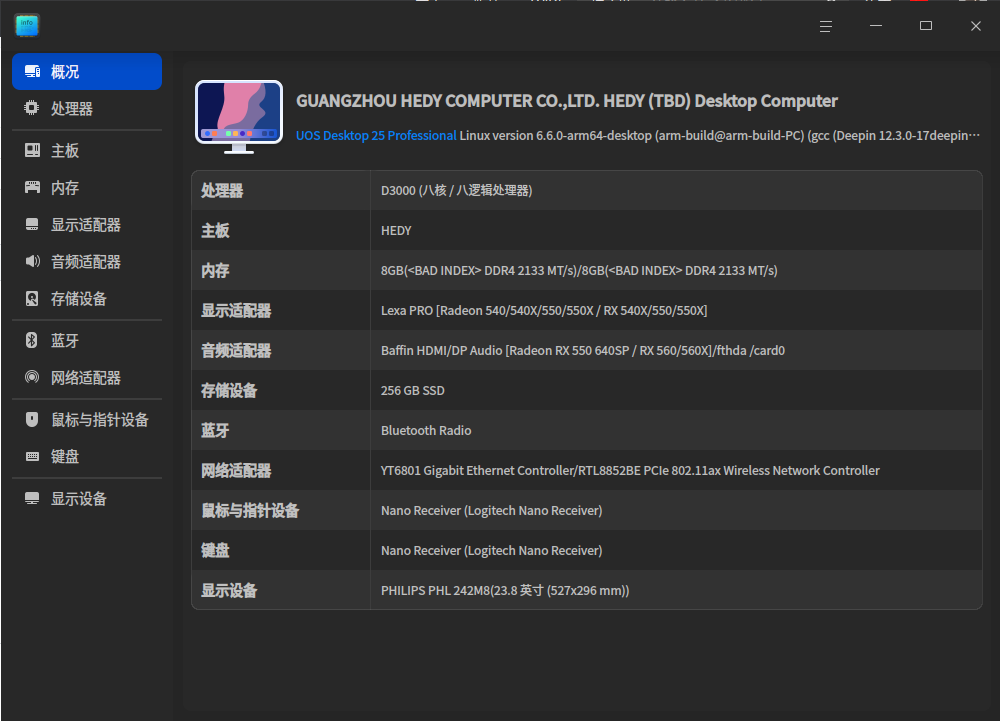Click the Bluetooth icon in sidebar
The image size is (1000, 721).
click(x=31, y=340)
